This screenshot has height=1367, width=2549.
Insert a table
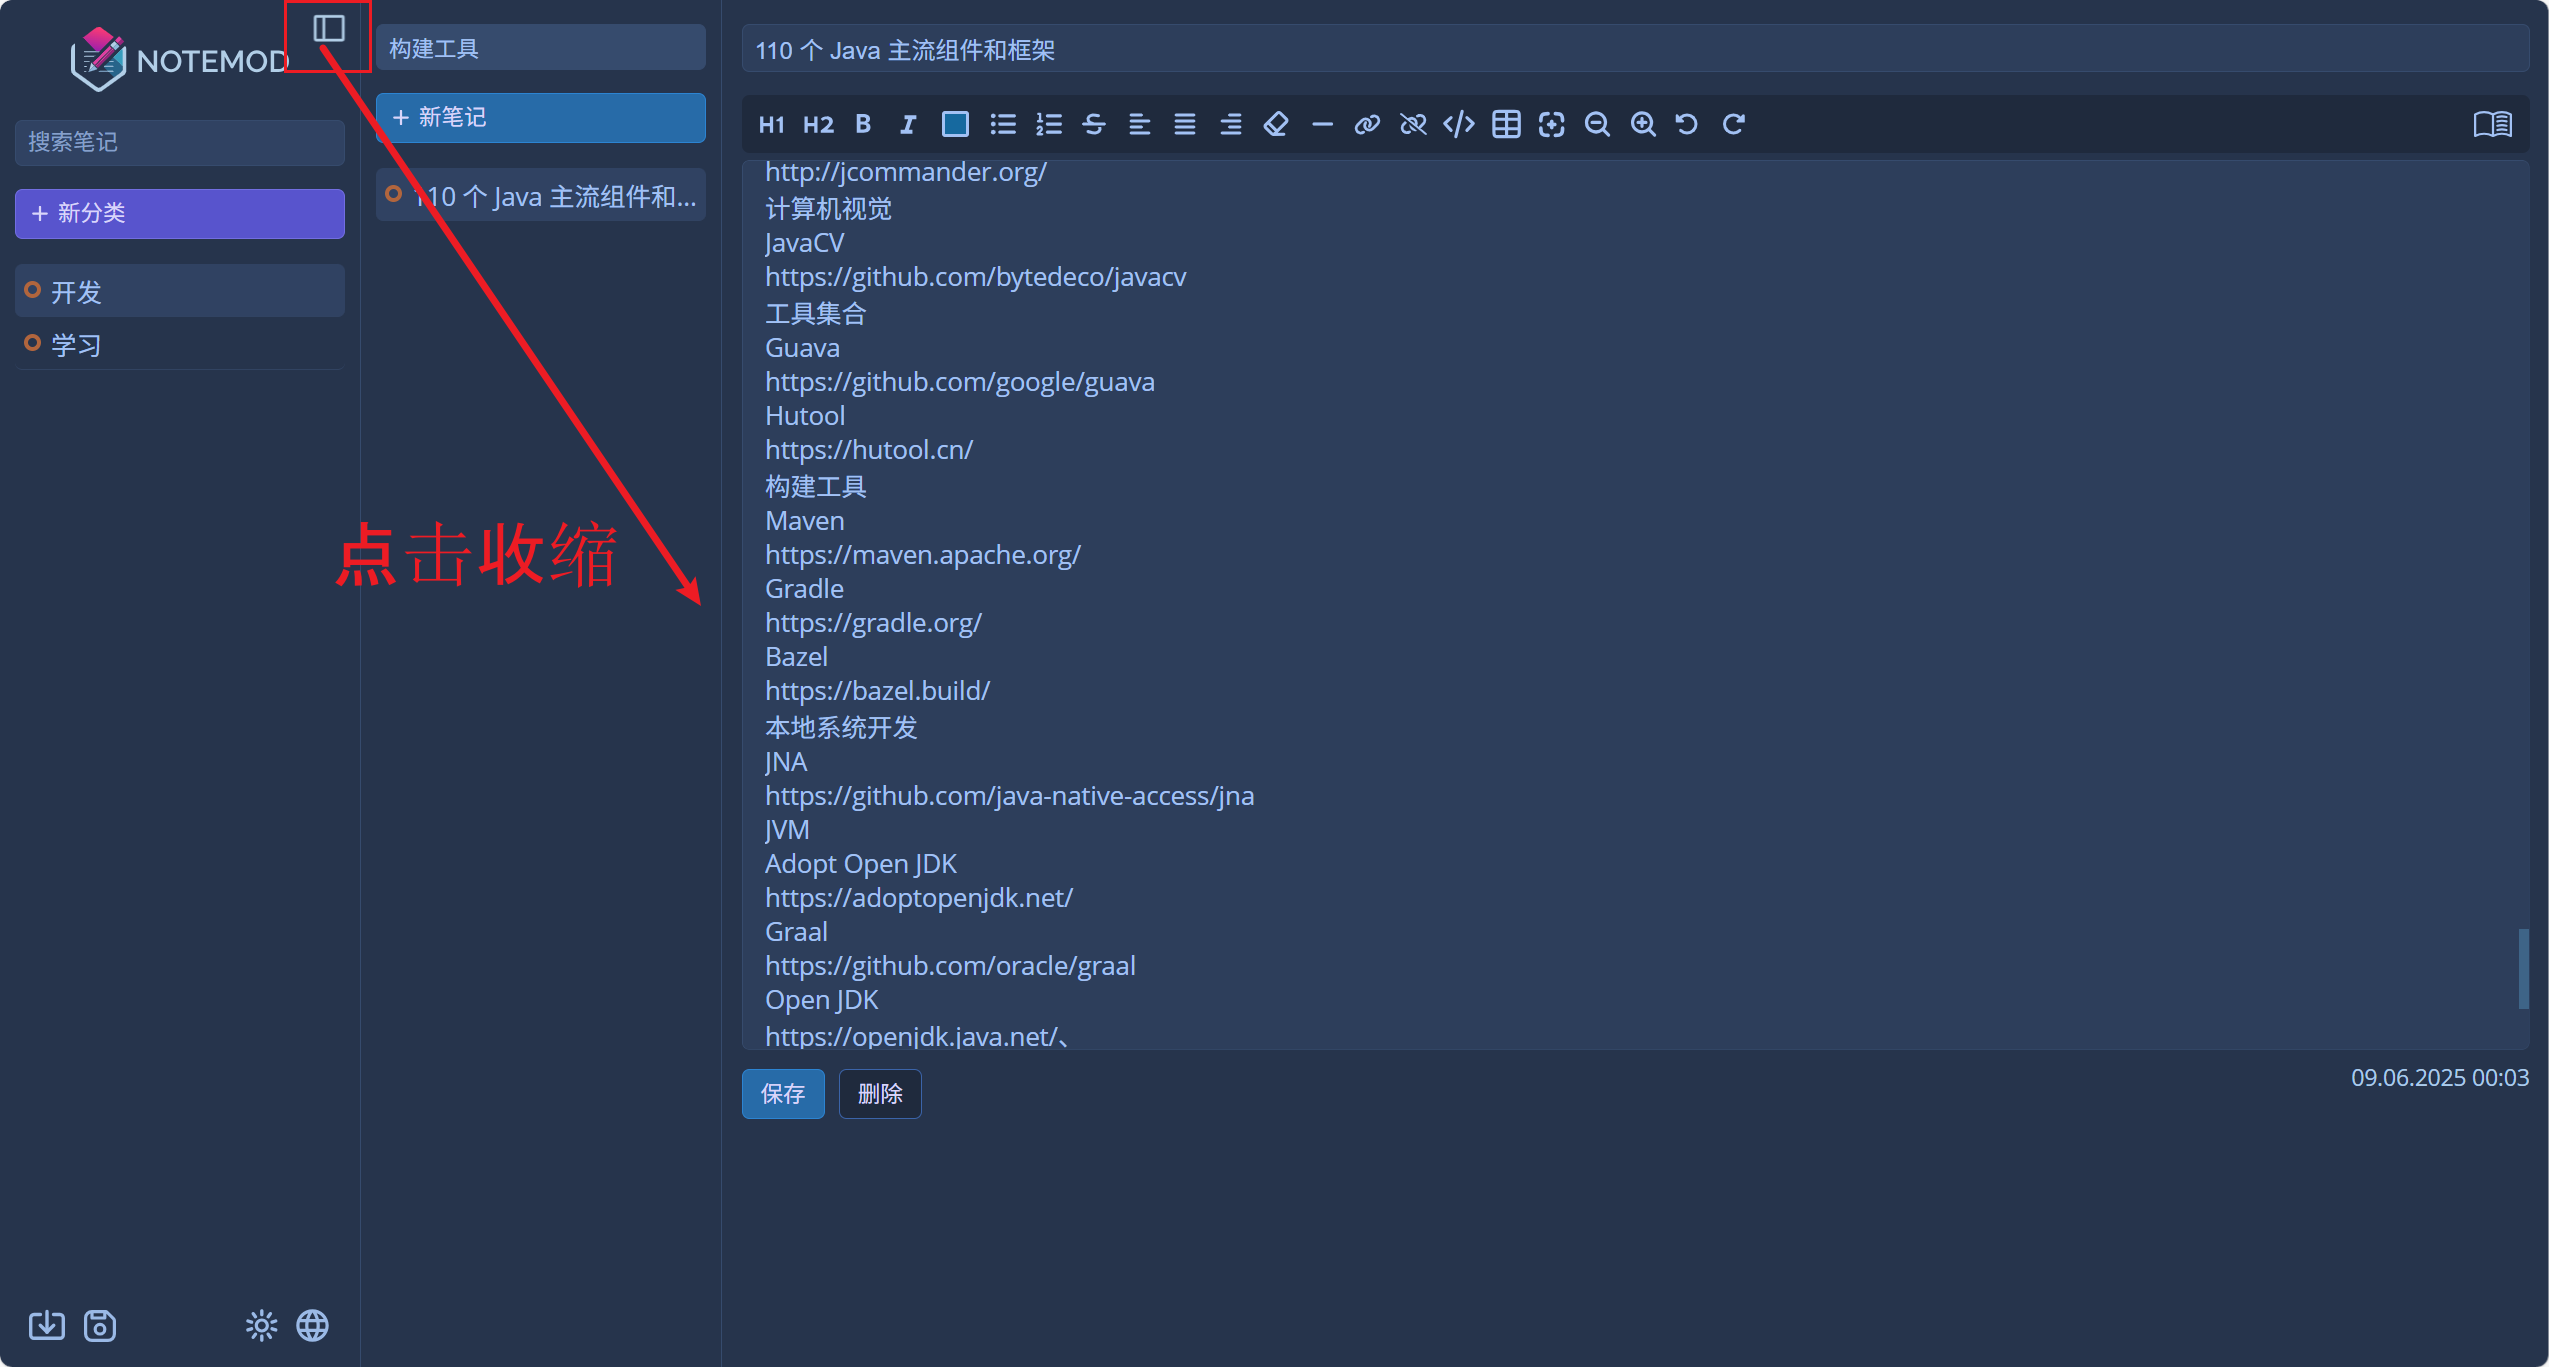tap(1506, 124)
